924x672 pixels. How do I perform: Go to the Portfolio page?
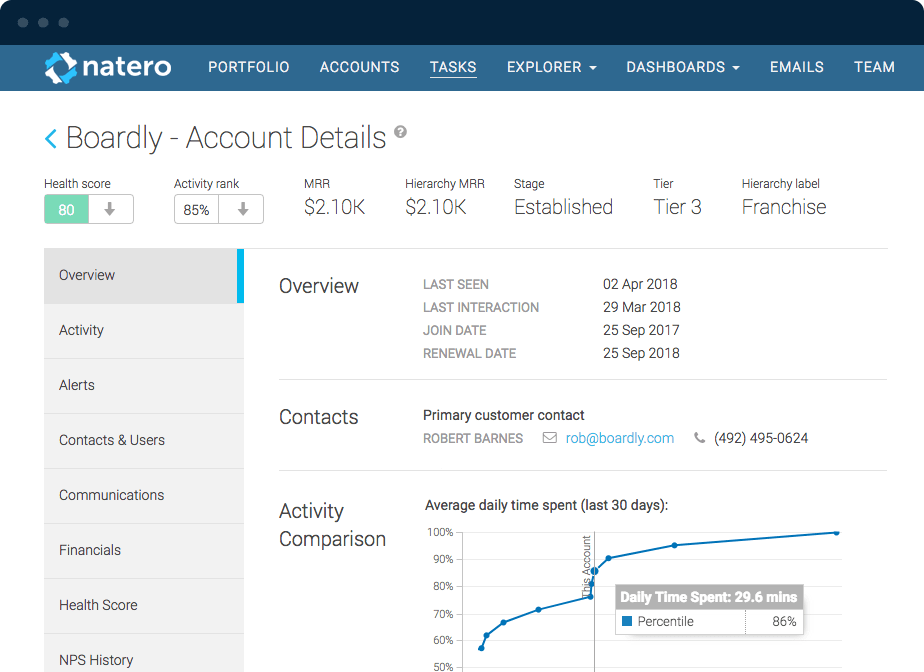(249, 67)
